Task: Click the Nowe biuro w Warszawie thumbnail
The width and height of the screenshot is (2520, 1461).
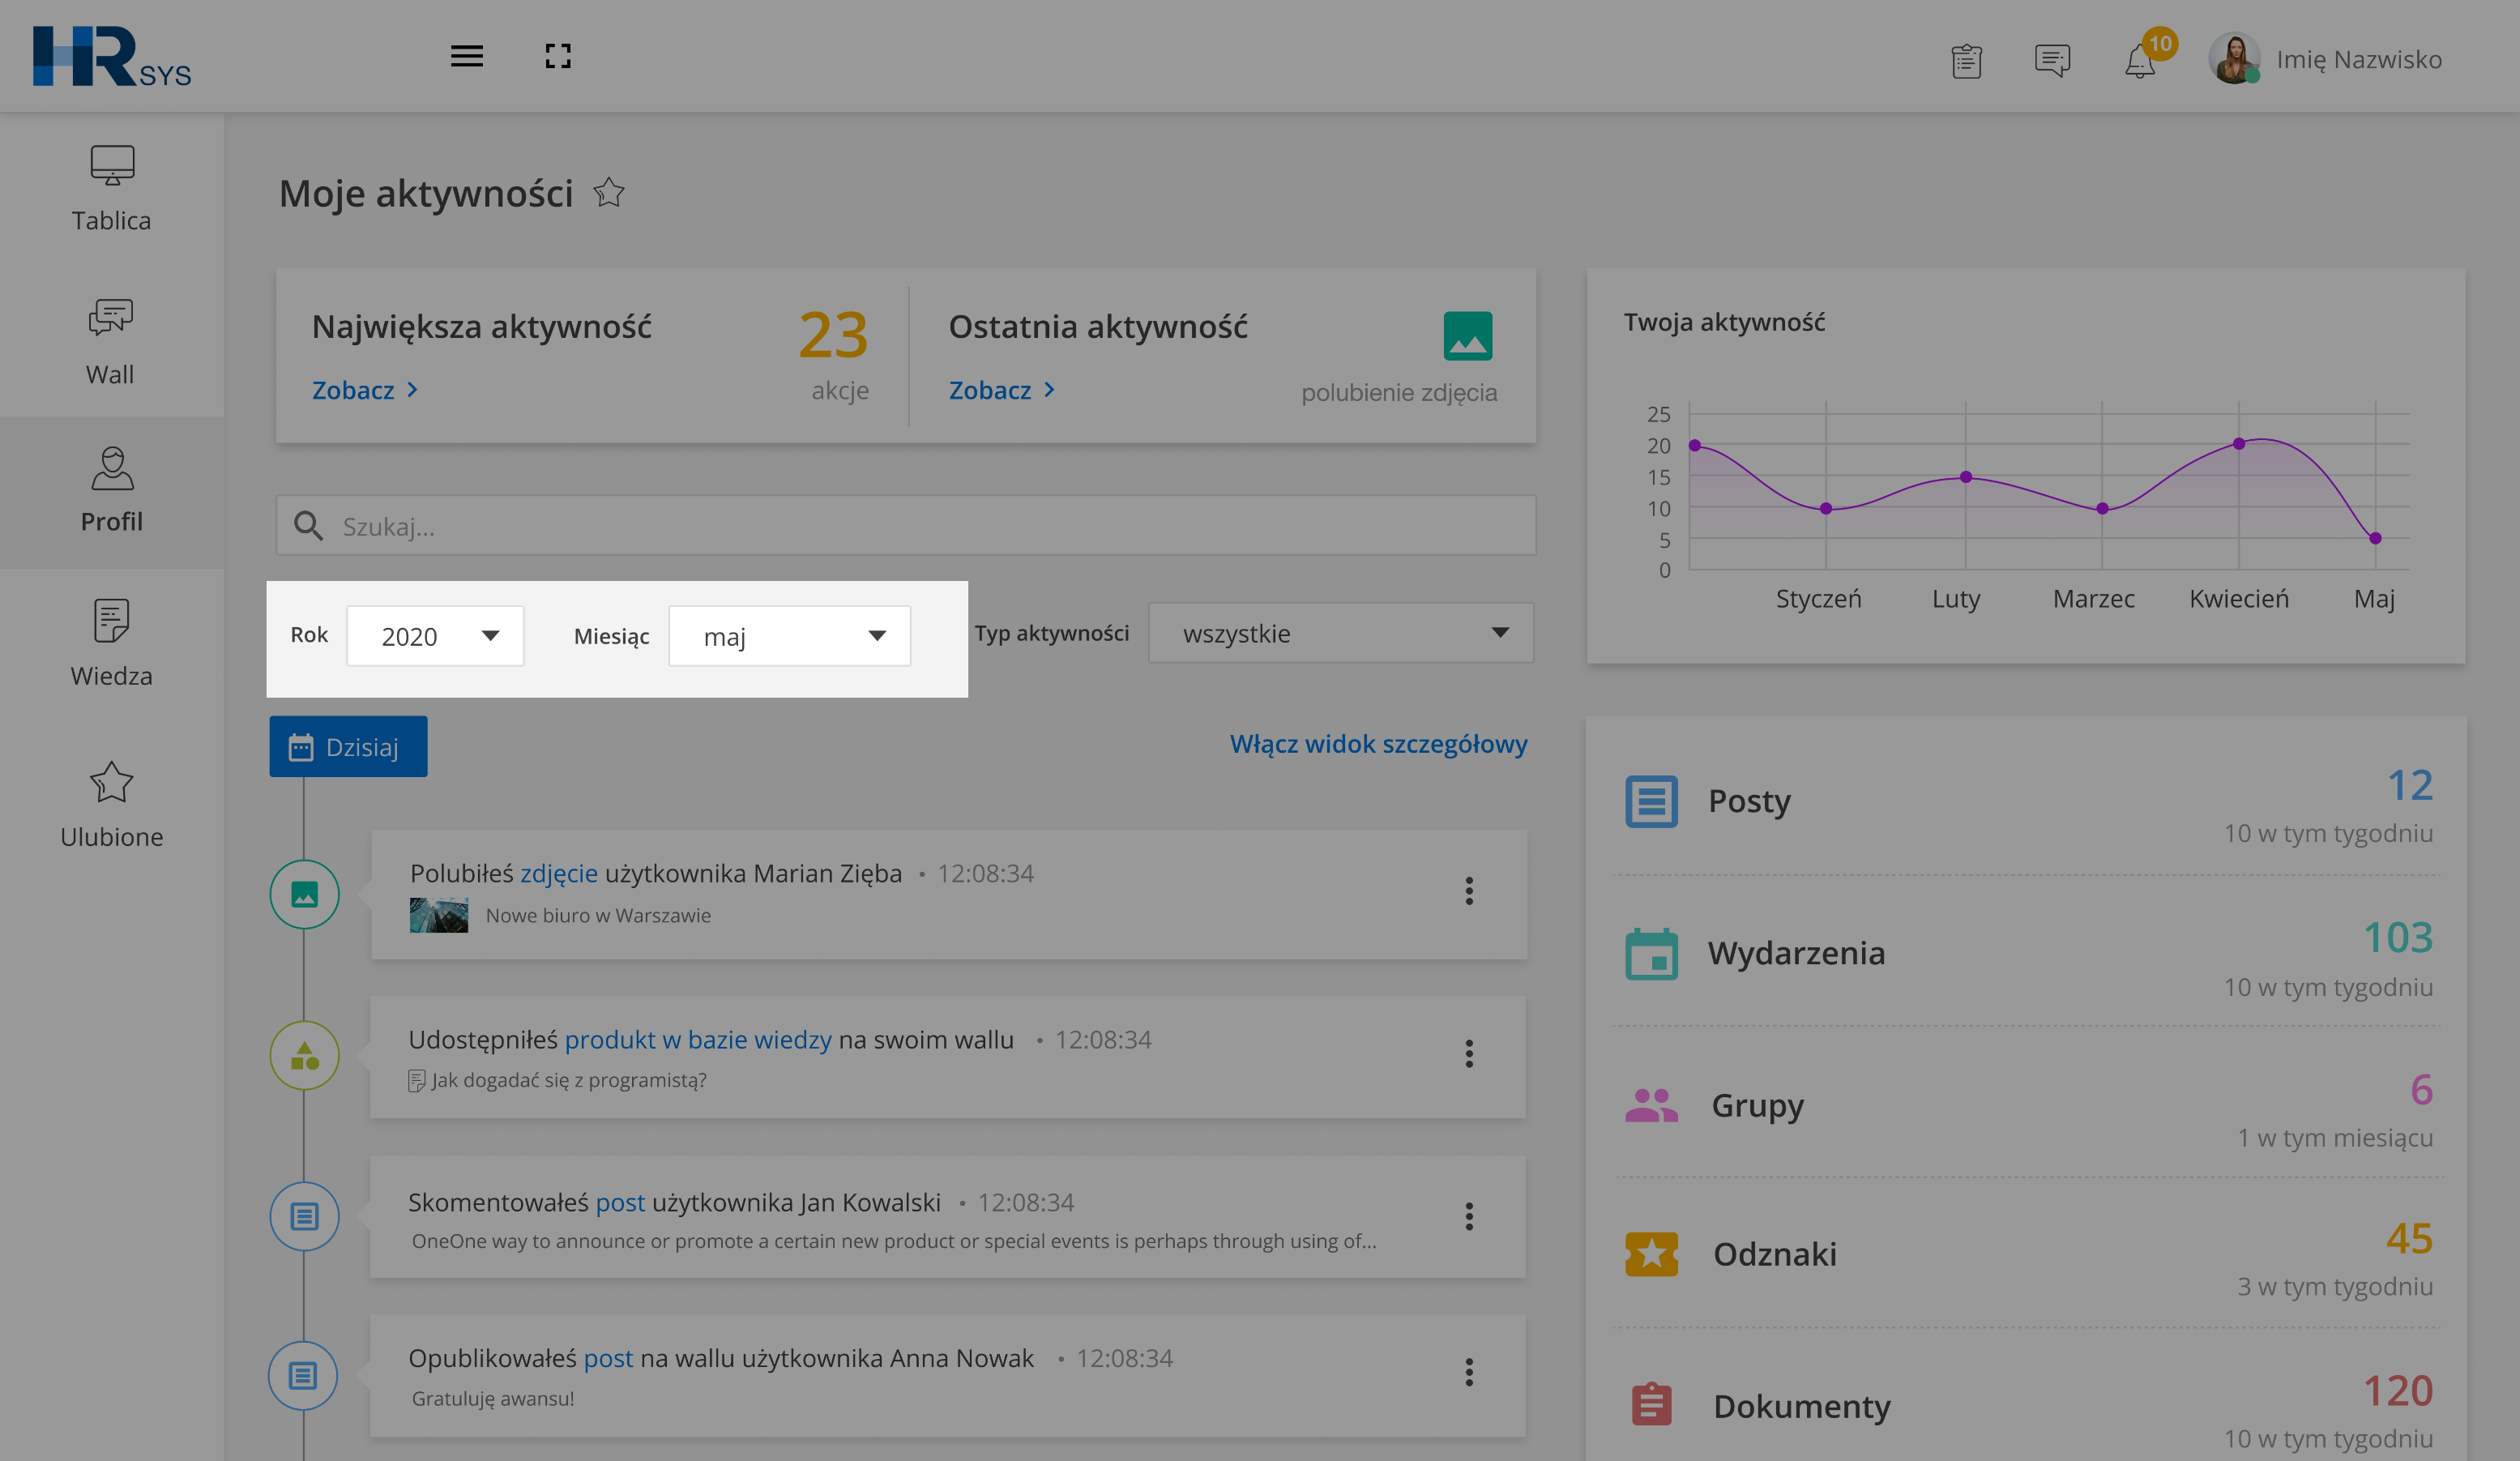Action: 438,915
